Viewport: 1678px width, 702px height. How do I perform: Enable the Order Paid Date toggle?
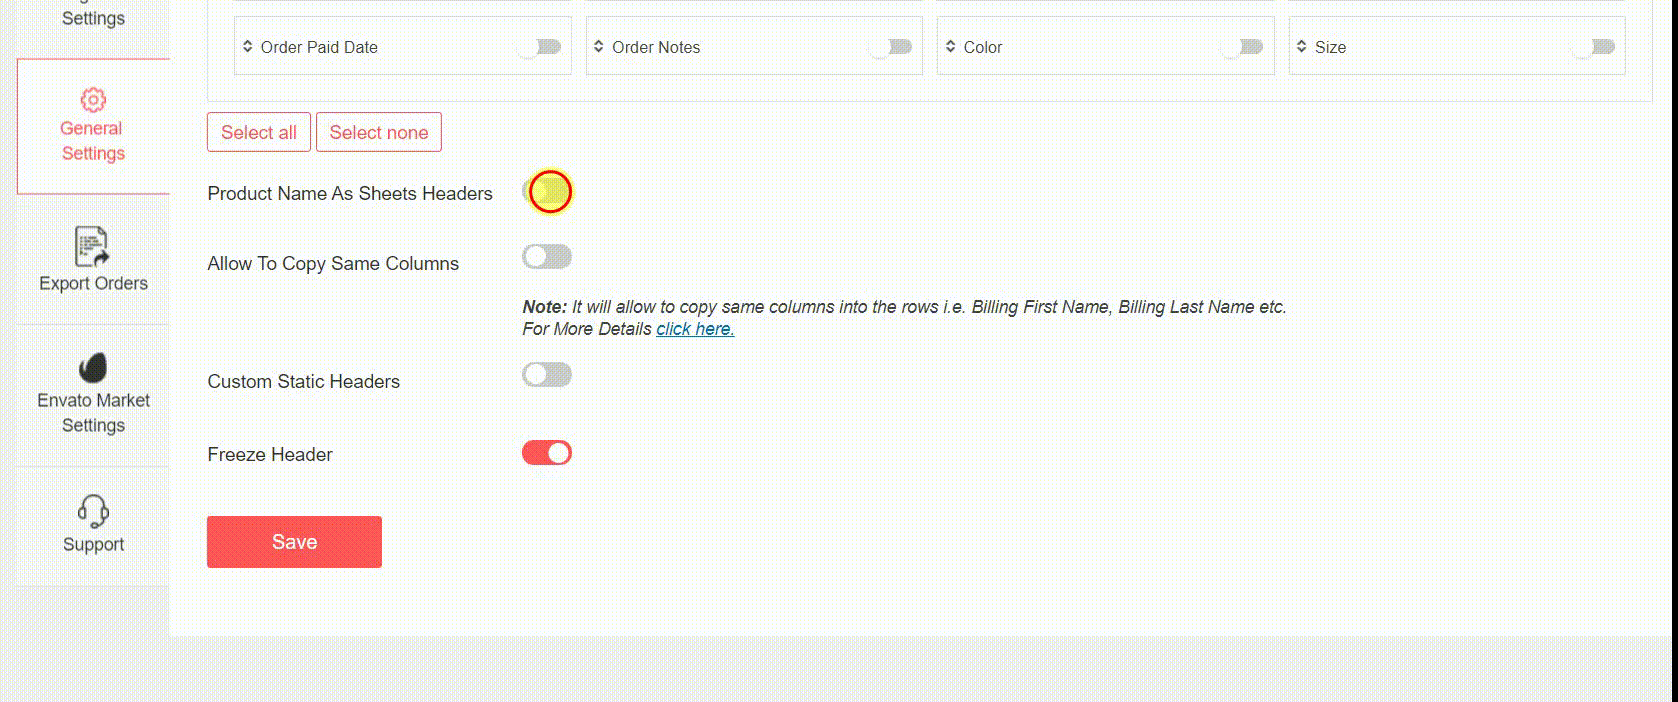(541, 47)
